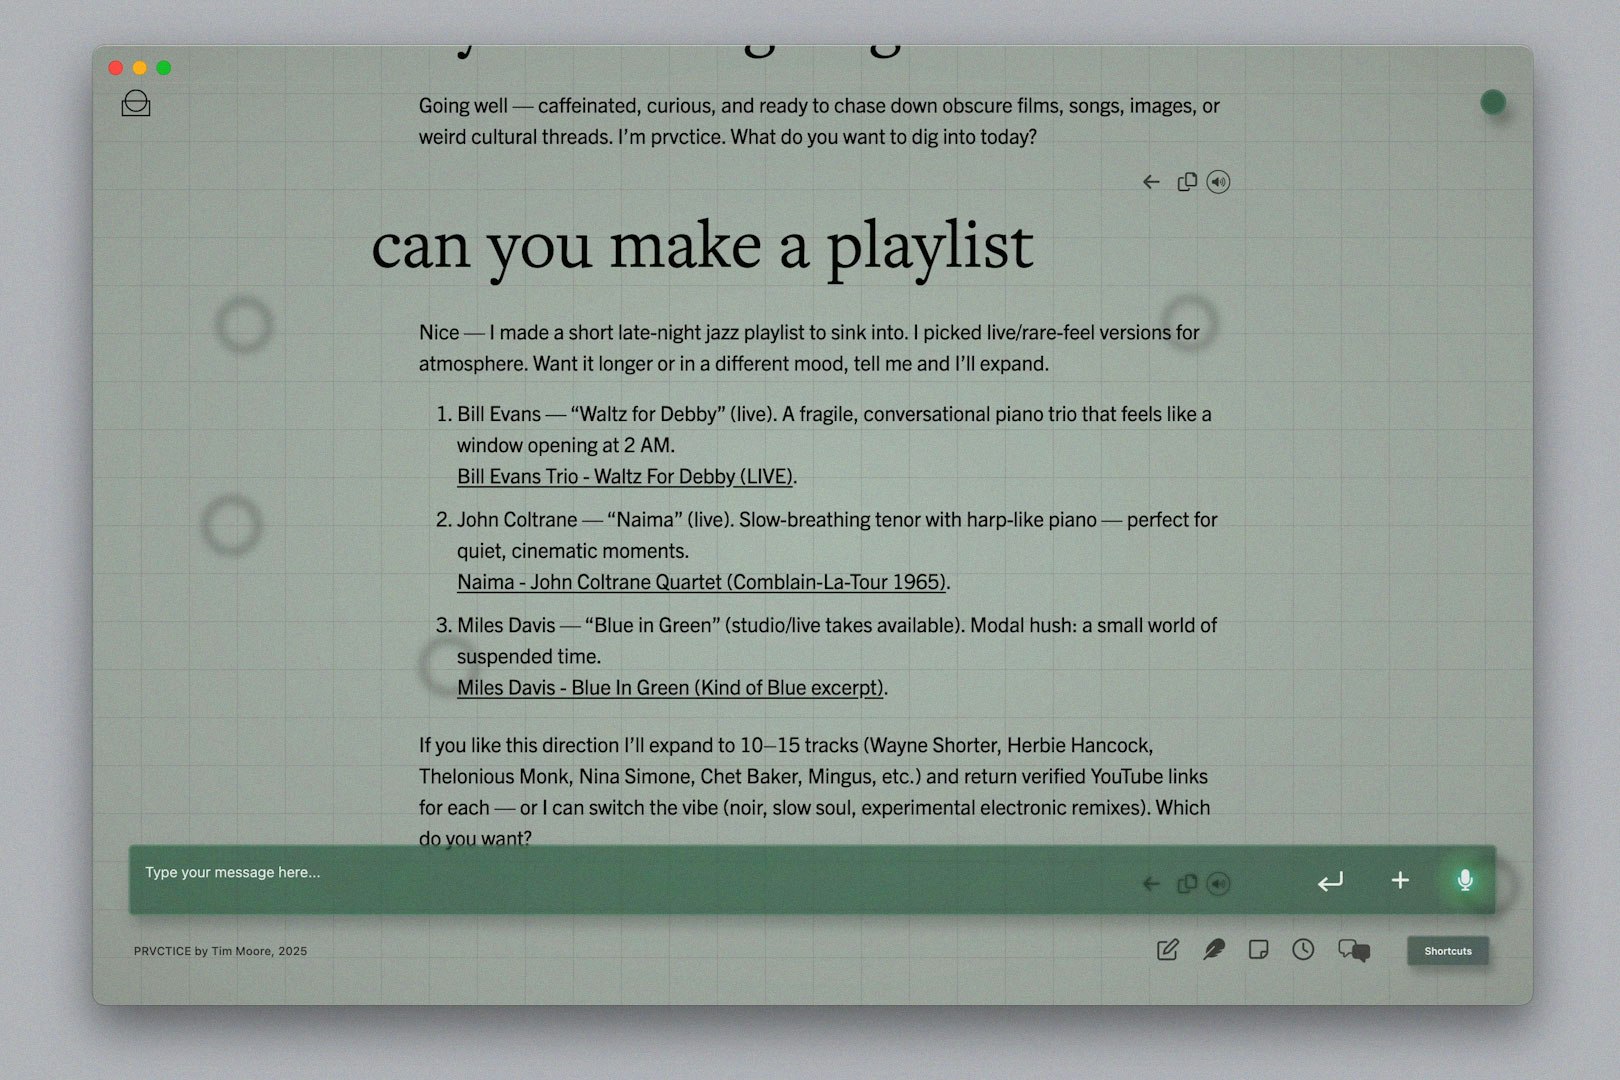Image resolution: width=1620 pixels, height=1080 pixels.
Task: Open the Bill Evans Trio - Waltz For Debby link
Action: coord(625,476)
